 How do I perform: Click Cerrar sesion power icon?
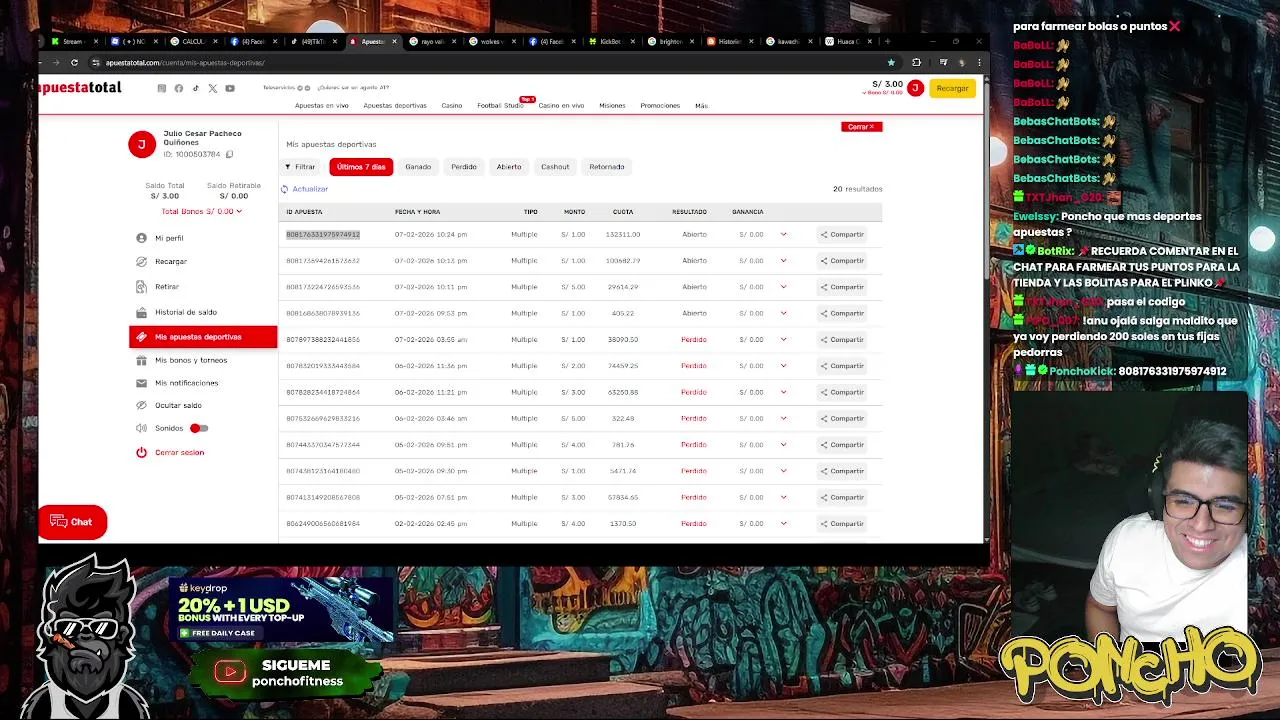tap(141, 452)
